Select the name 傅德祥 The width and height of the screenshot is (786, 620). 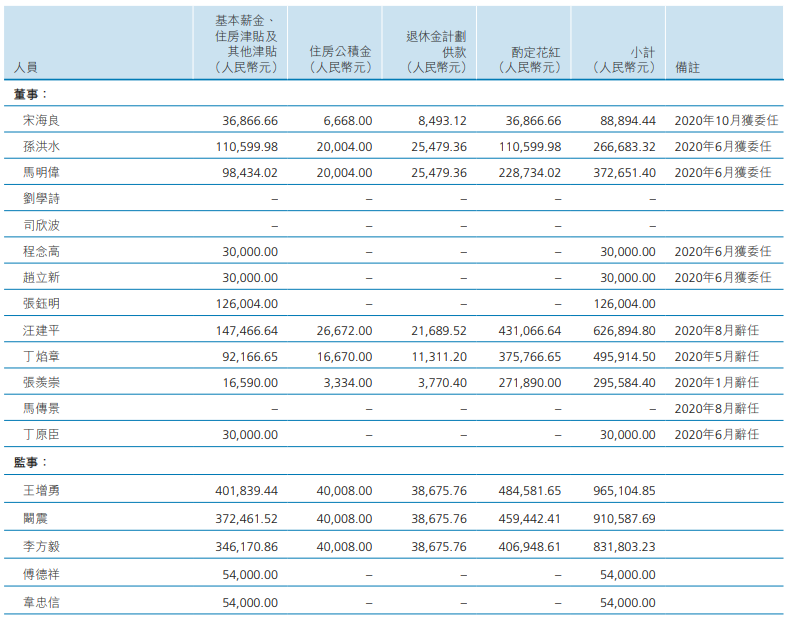(41, 574)
